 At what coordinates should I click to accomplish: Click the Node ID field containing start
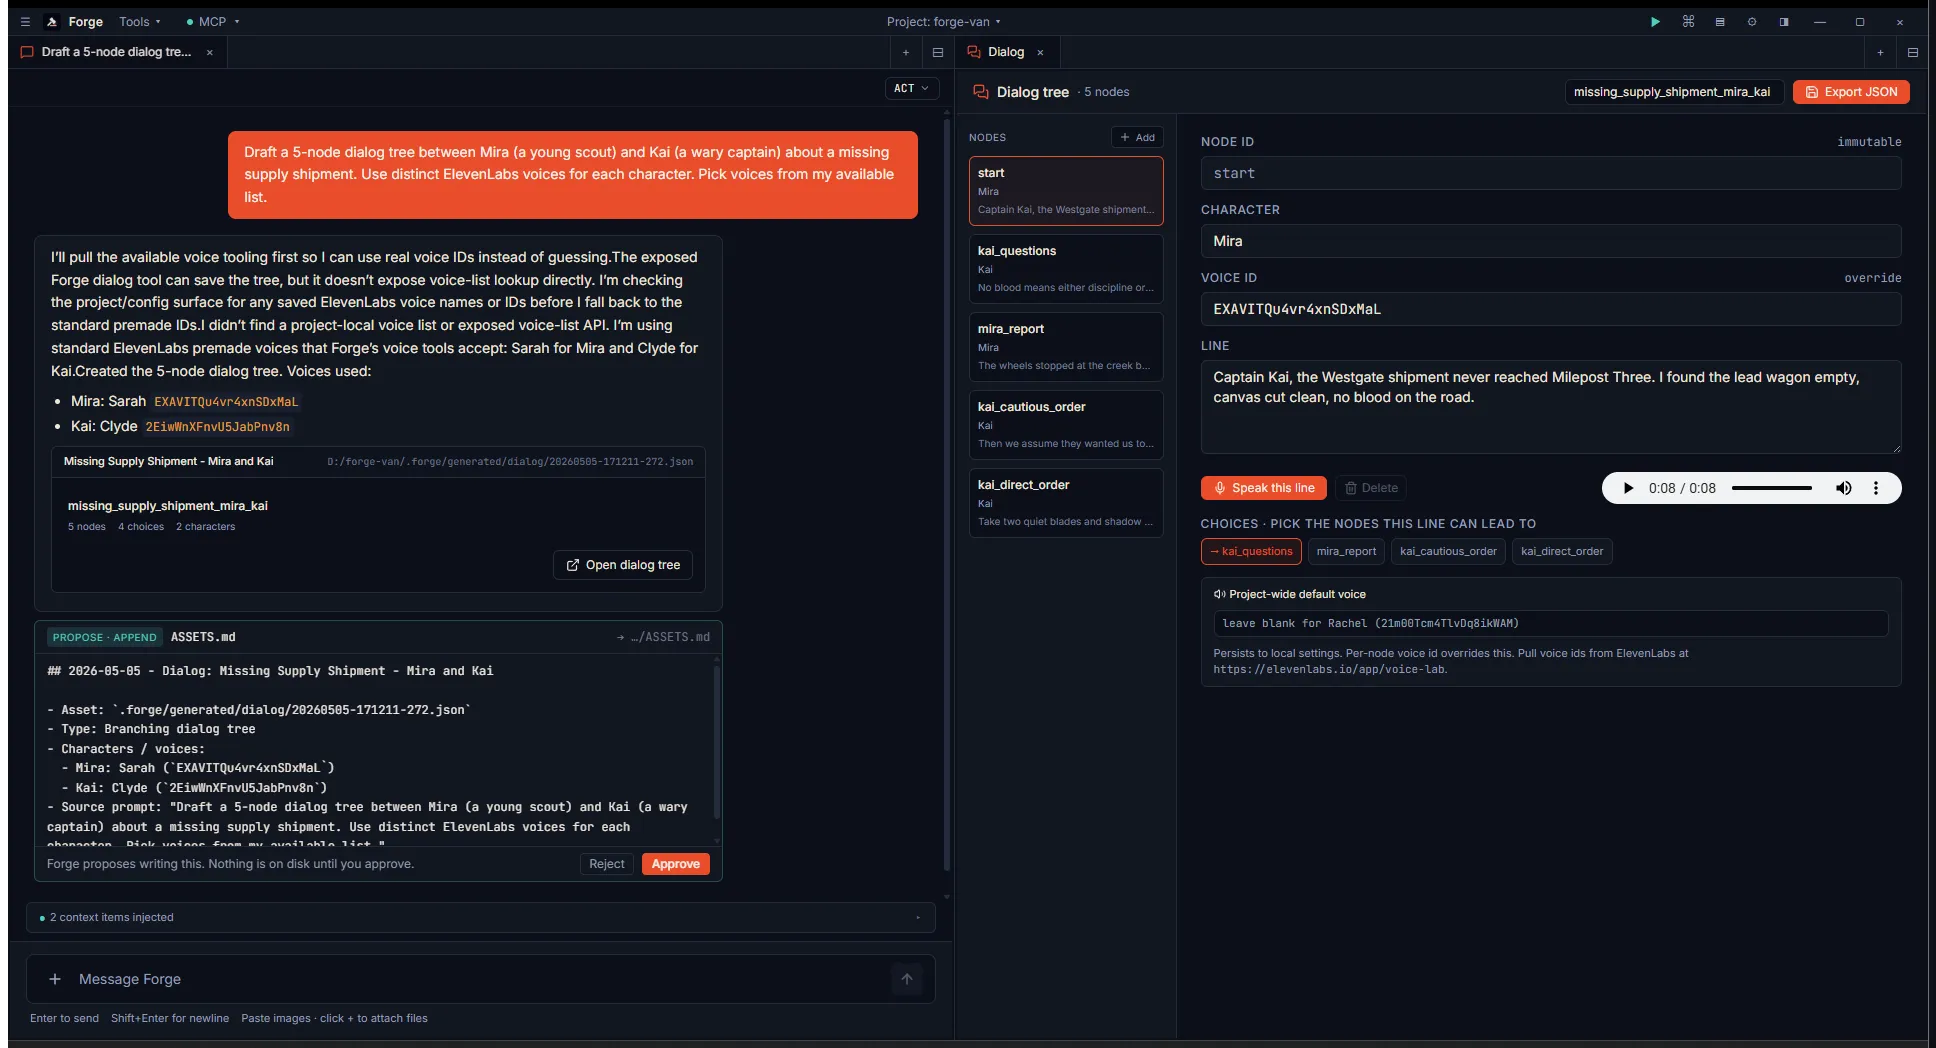[1551, 173]
